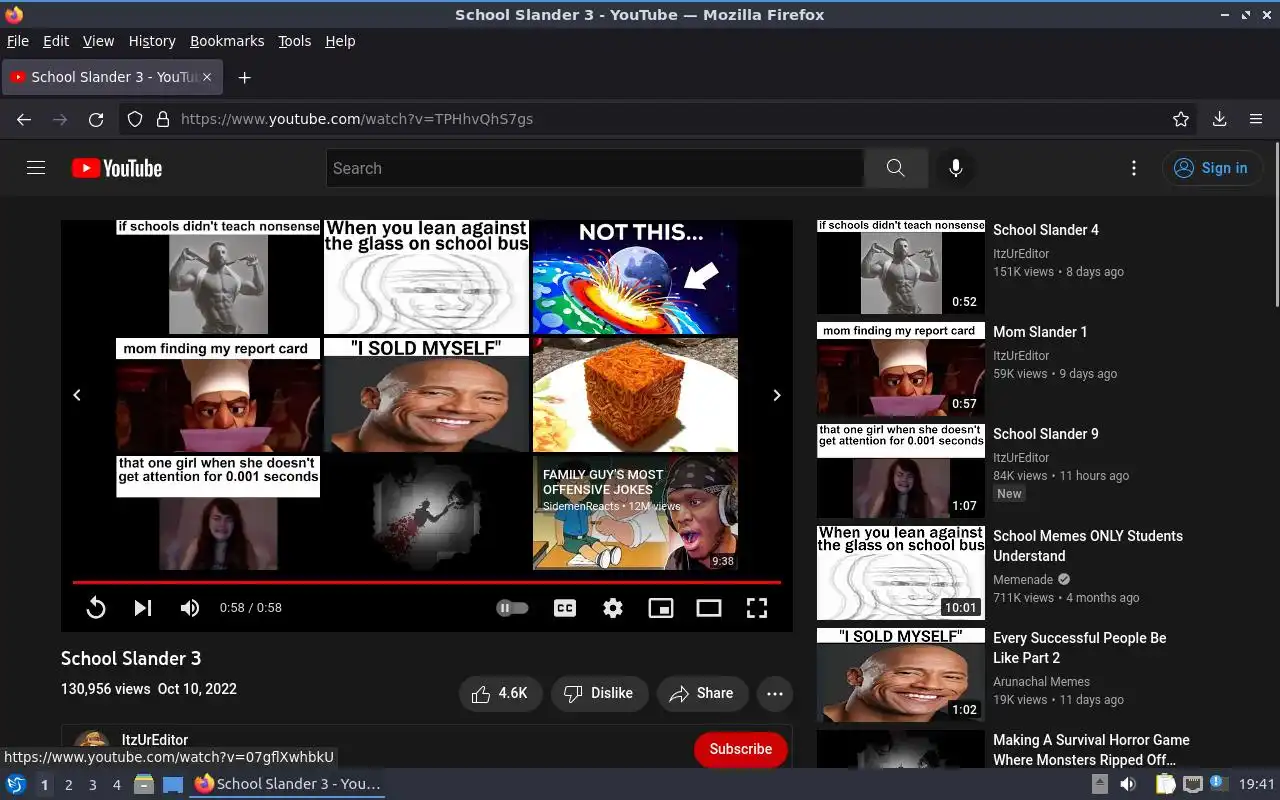
Task: Open School Slander 9 video title
Action: [x=1046, y=434]
